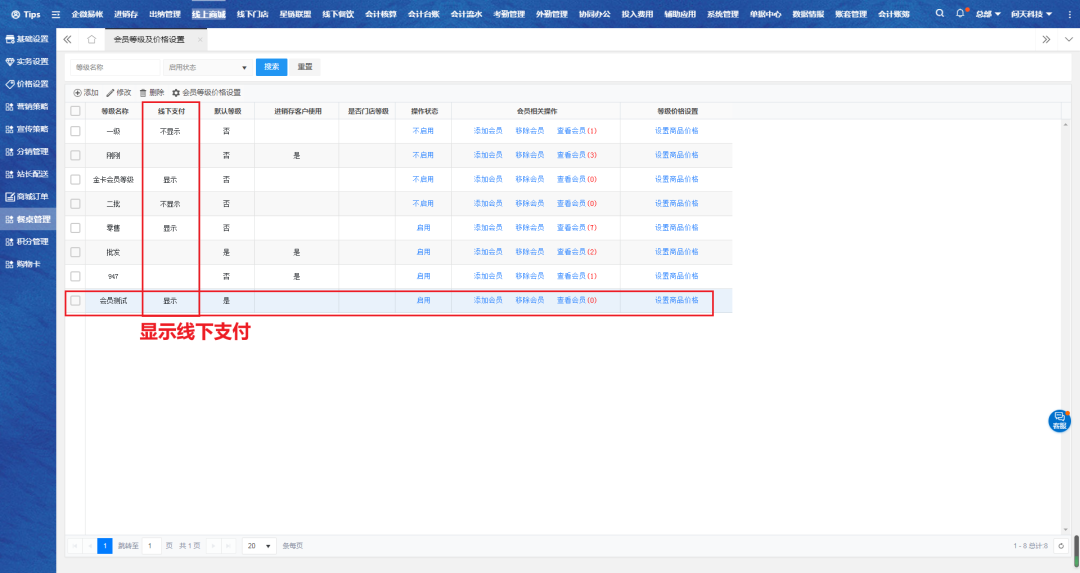Click the 客服 customer service floating icon

pos(1059,421)
